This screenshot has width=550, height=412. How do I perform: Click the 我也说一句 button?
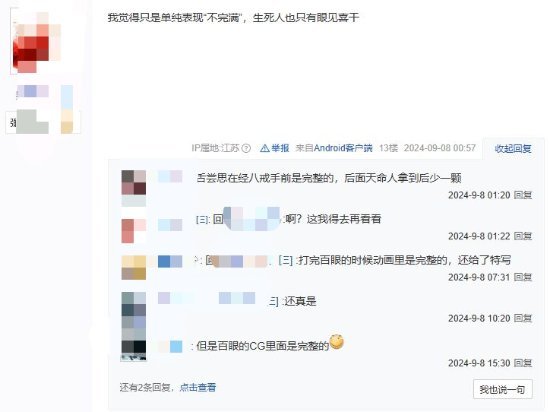coord(502,389)
